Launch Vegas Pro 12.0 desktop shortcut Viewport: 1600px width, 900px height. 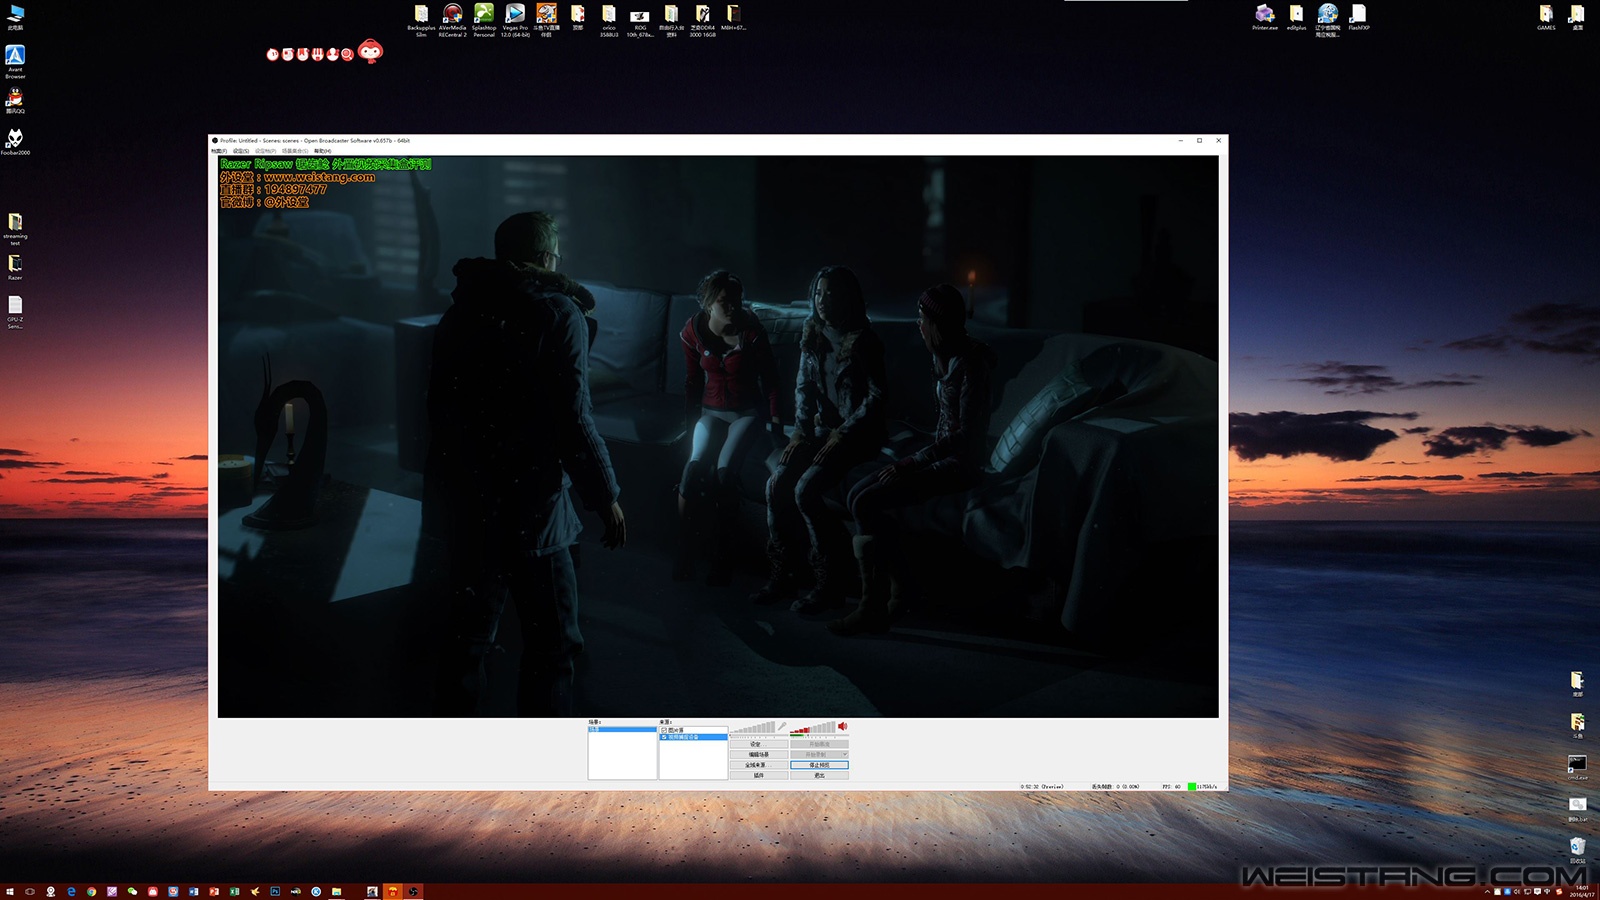[x=515, y=19]
